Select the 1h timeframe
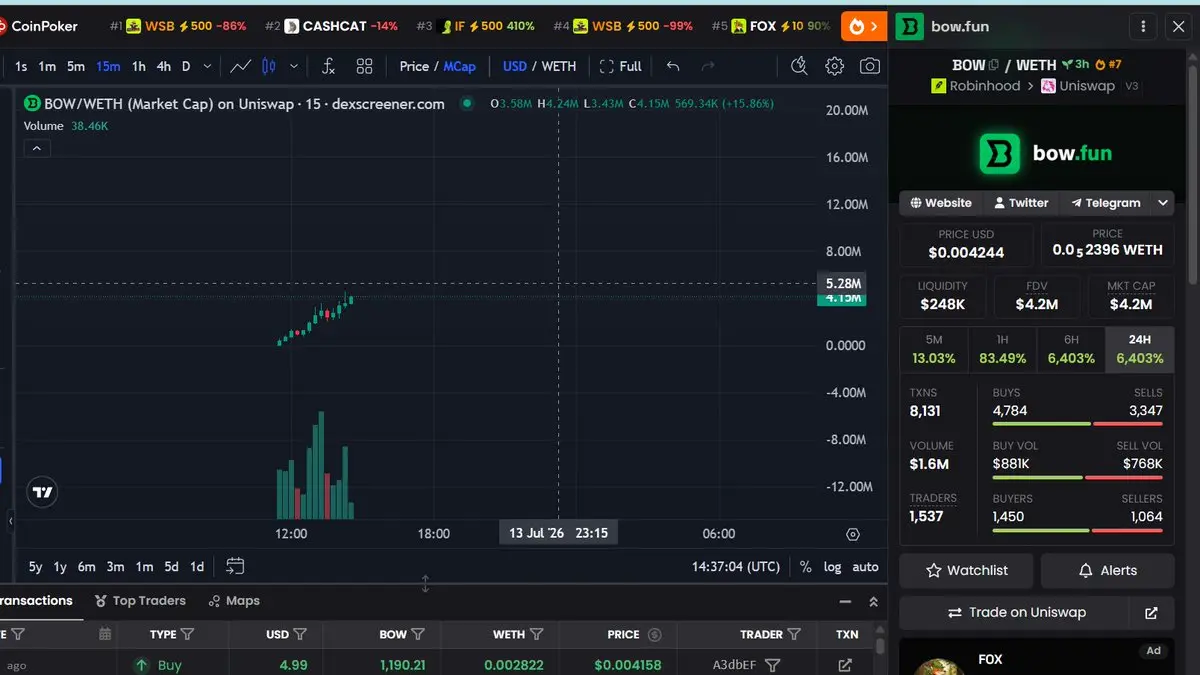The image size is (1200, 675). point(139,66)
